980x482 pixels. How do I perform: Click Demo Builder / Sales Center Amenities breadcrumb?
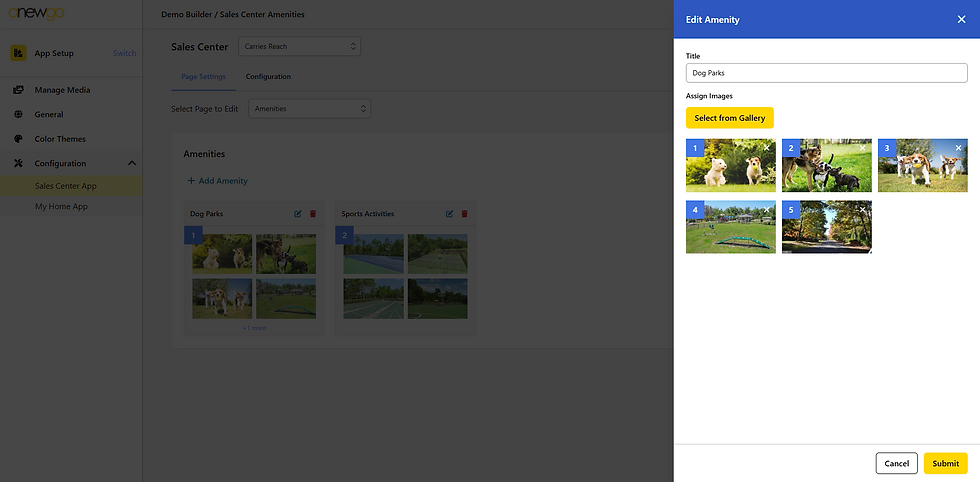point(233,14)
